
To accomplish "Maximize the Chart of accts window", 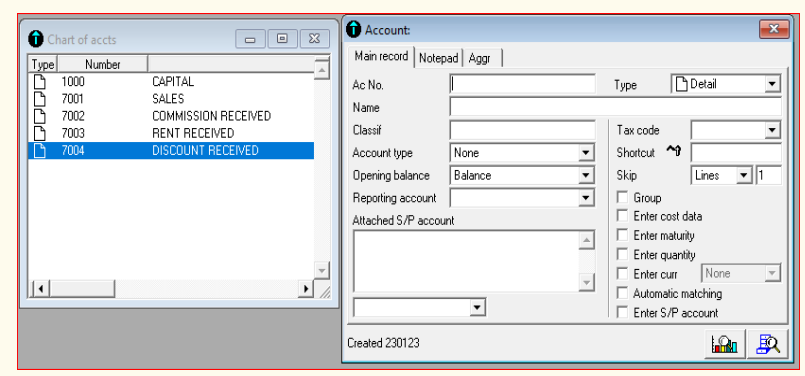I will click(x=282, y=39).
